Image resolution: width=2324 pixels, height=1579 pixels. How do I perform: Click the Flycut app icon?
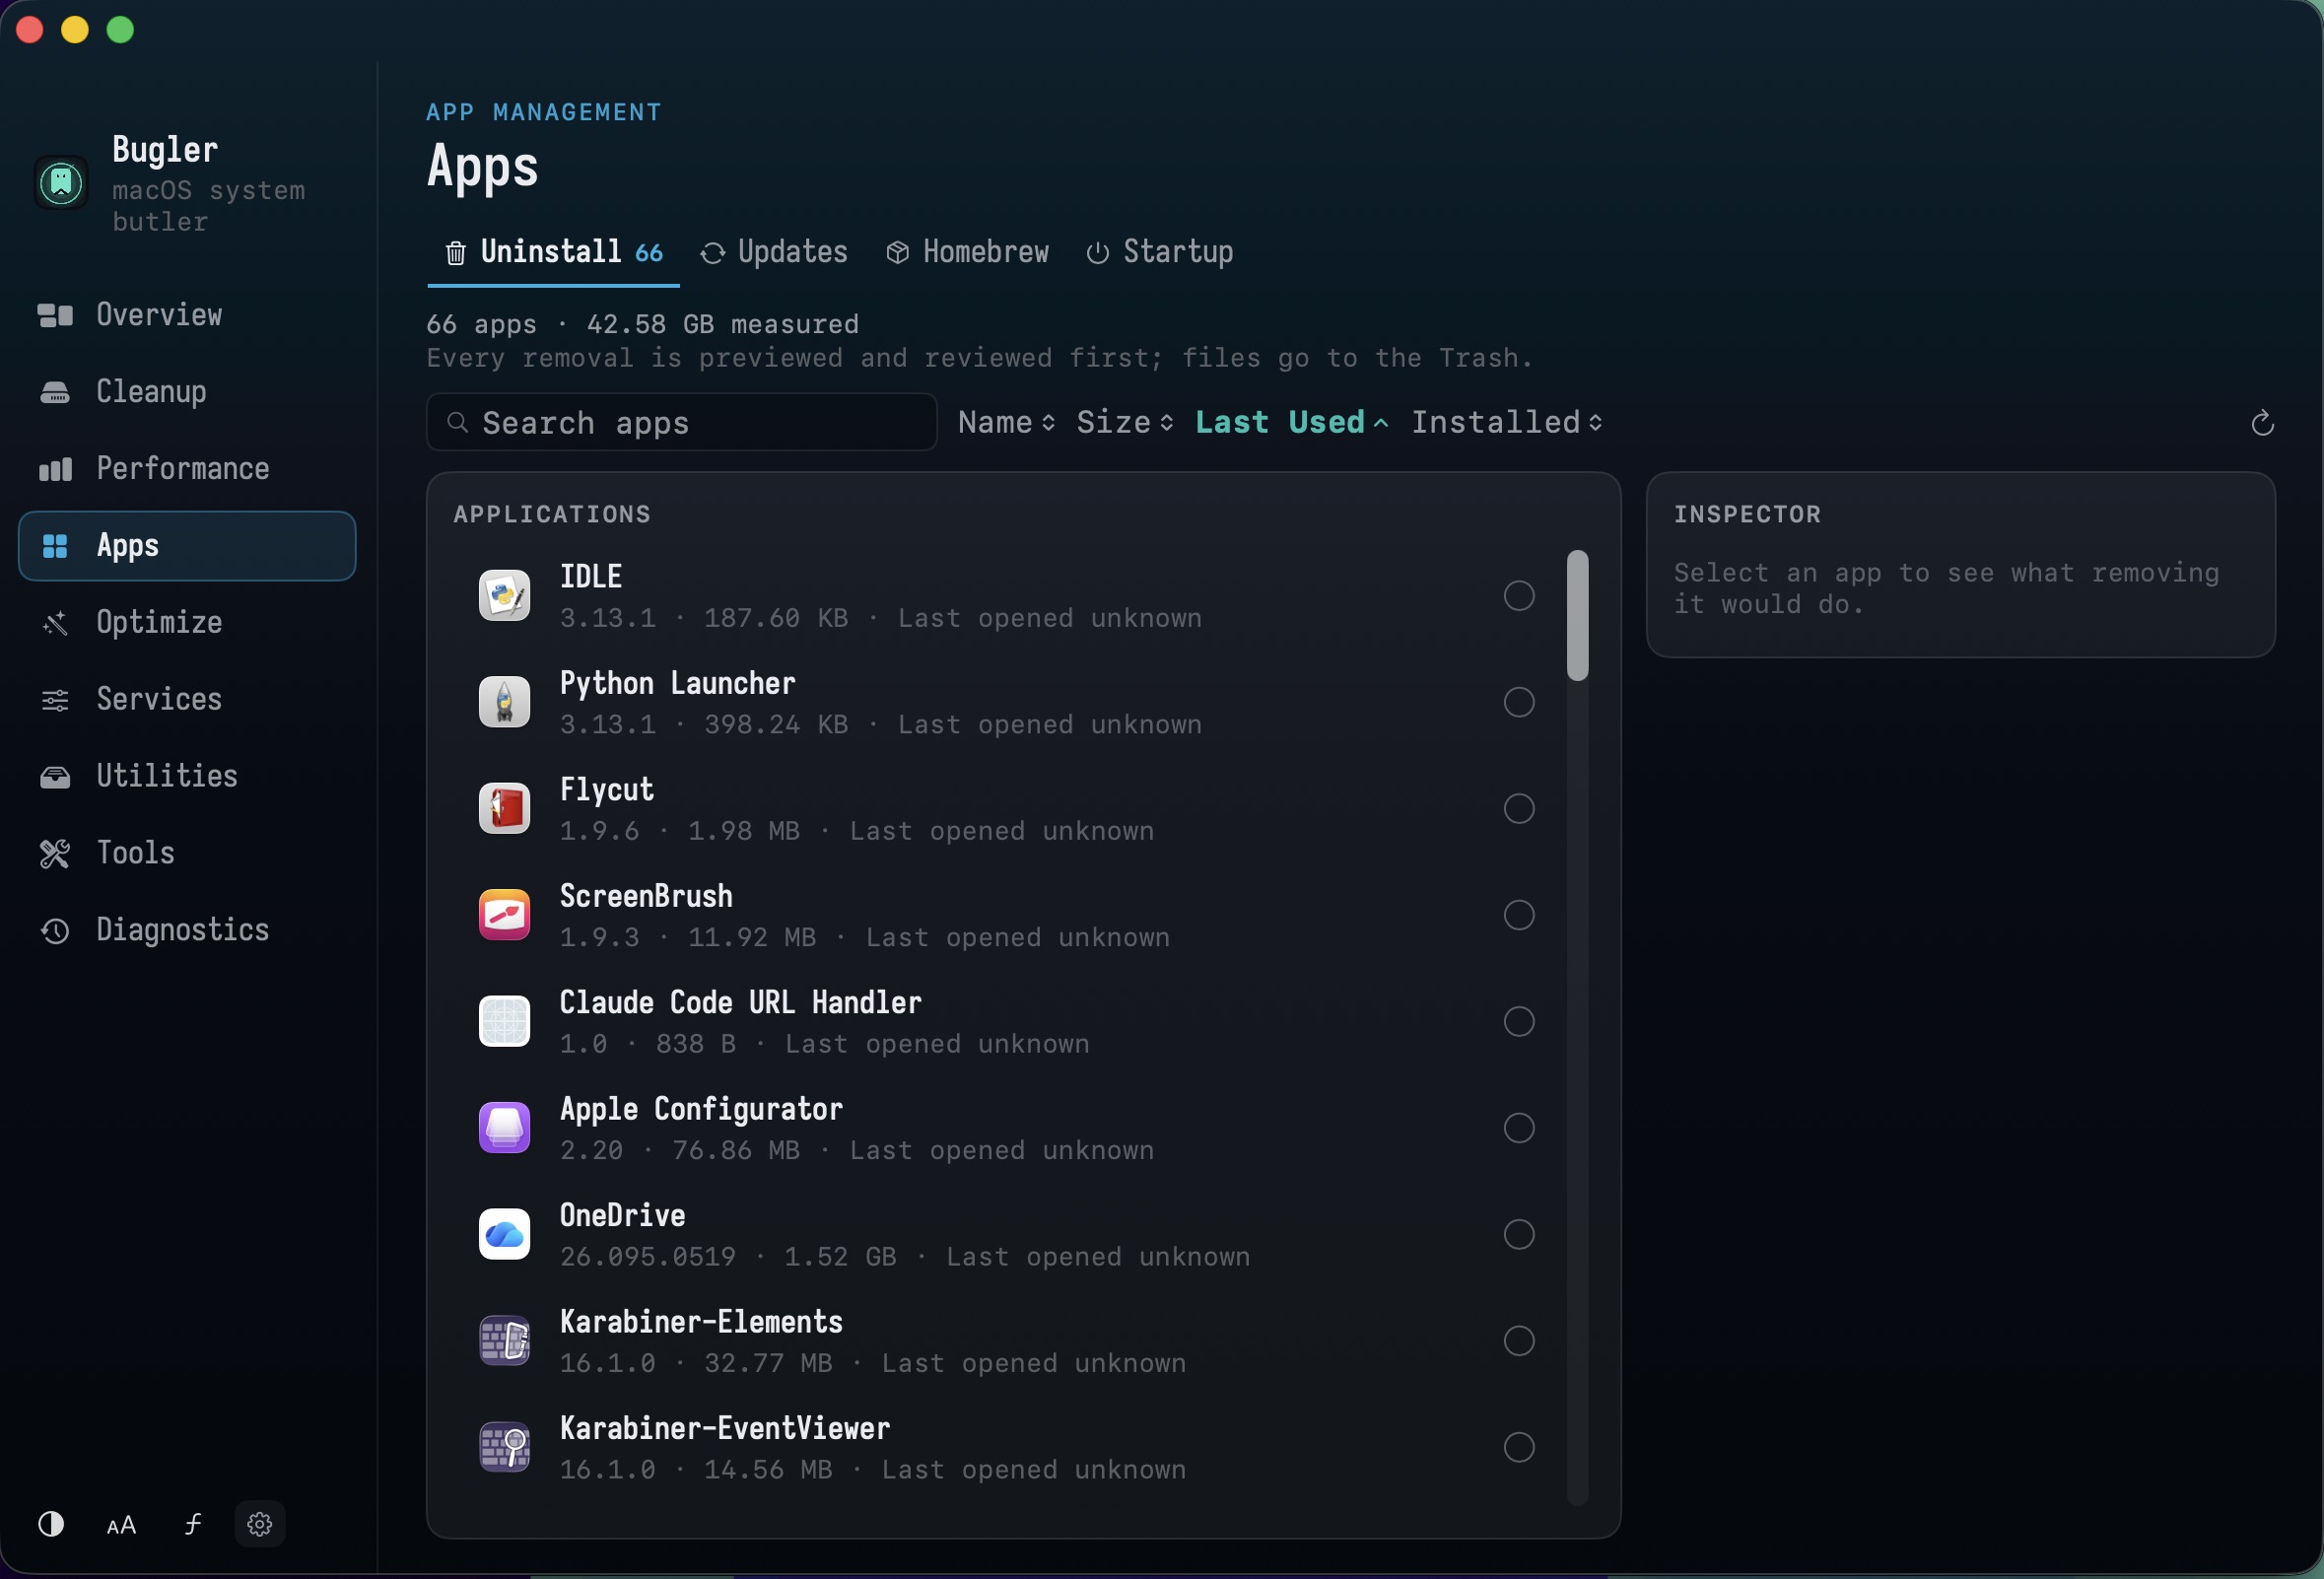pyautogui.click(x=505, y=808)
